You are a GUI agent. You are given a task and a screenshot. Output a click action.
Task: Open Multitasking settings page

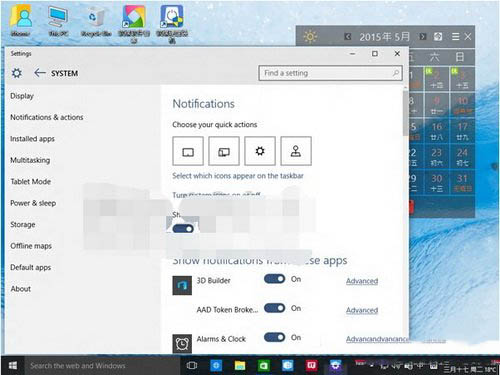pos(30,160)
